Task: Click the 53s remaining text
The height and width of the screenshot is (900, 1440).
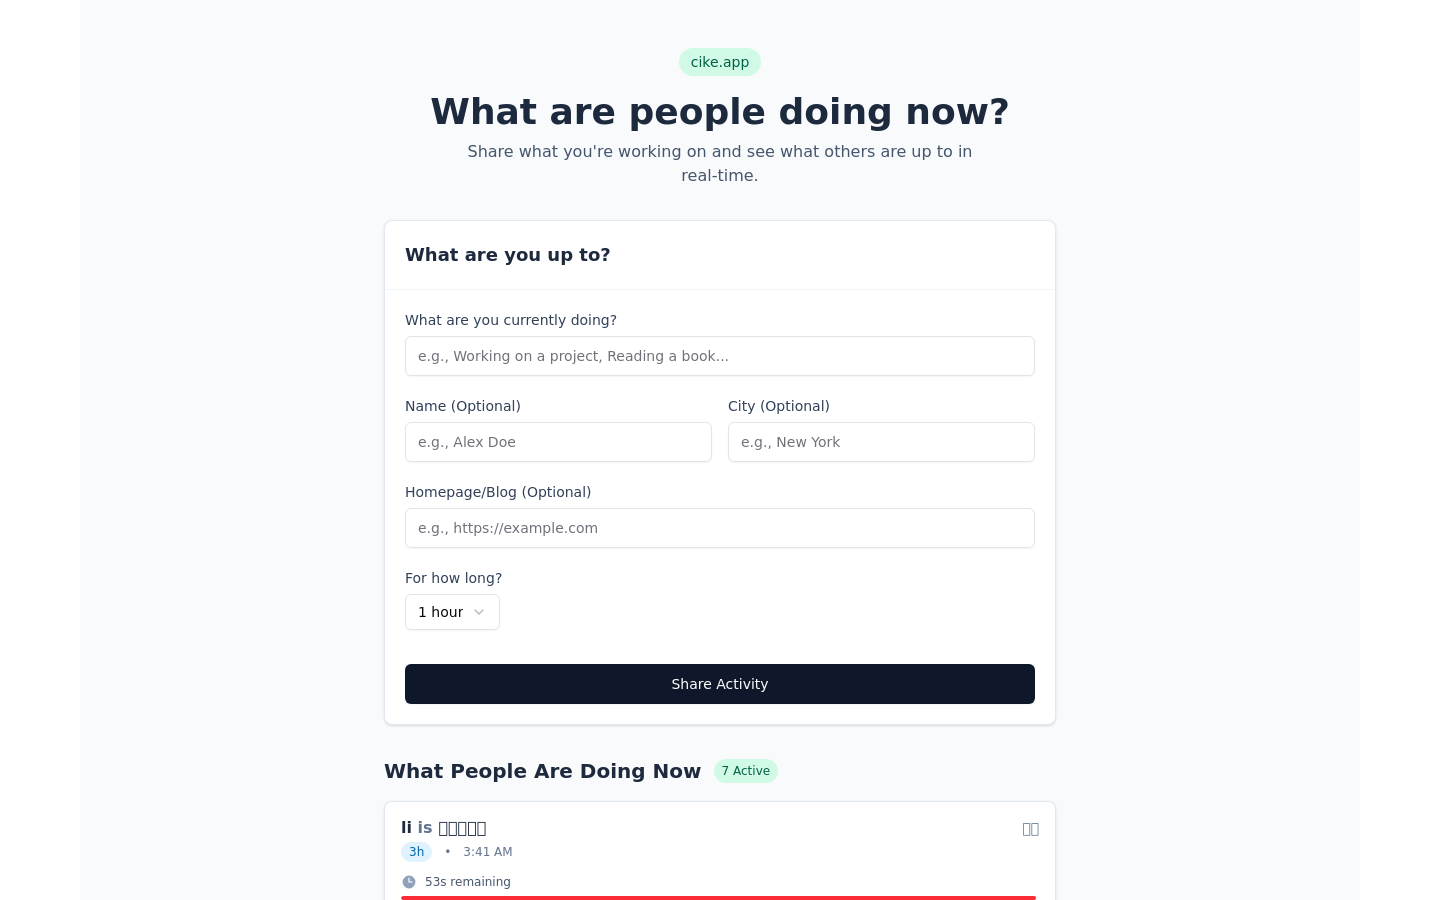Action: 468,882
